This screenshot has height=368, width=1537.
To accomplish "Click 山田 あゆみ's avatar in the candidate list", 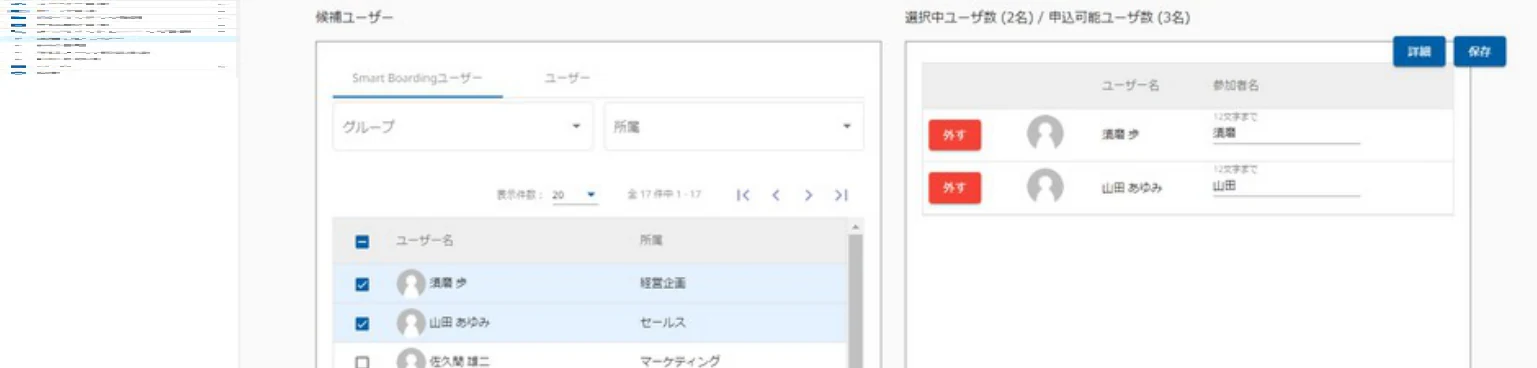I will click(x=411, y=323).
